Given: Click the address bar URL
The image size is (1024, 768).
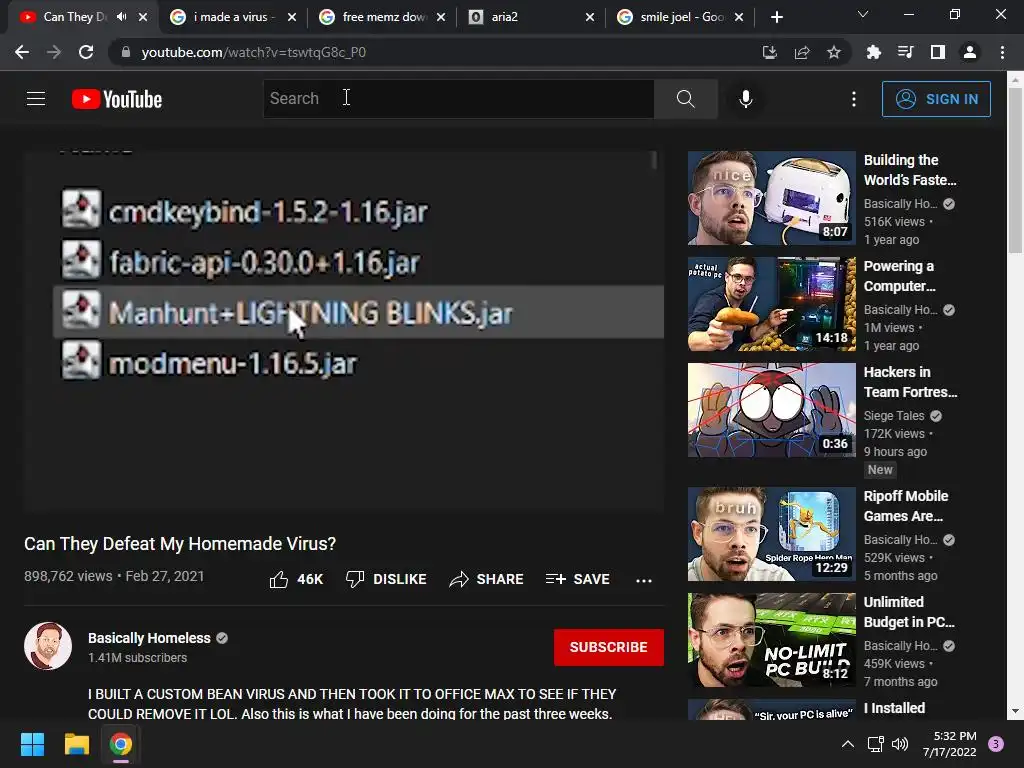Looking at the screenshot, I should 253,52.
